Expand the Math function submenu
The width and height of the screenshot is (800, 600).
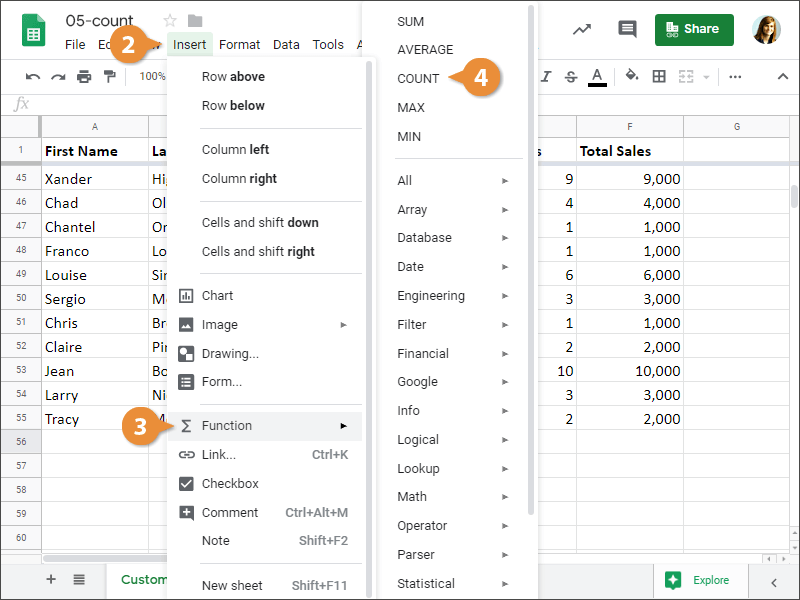click(x=453, y=496)
